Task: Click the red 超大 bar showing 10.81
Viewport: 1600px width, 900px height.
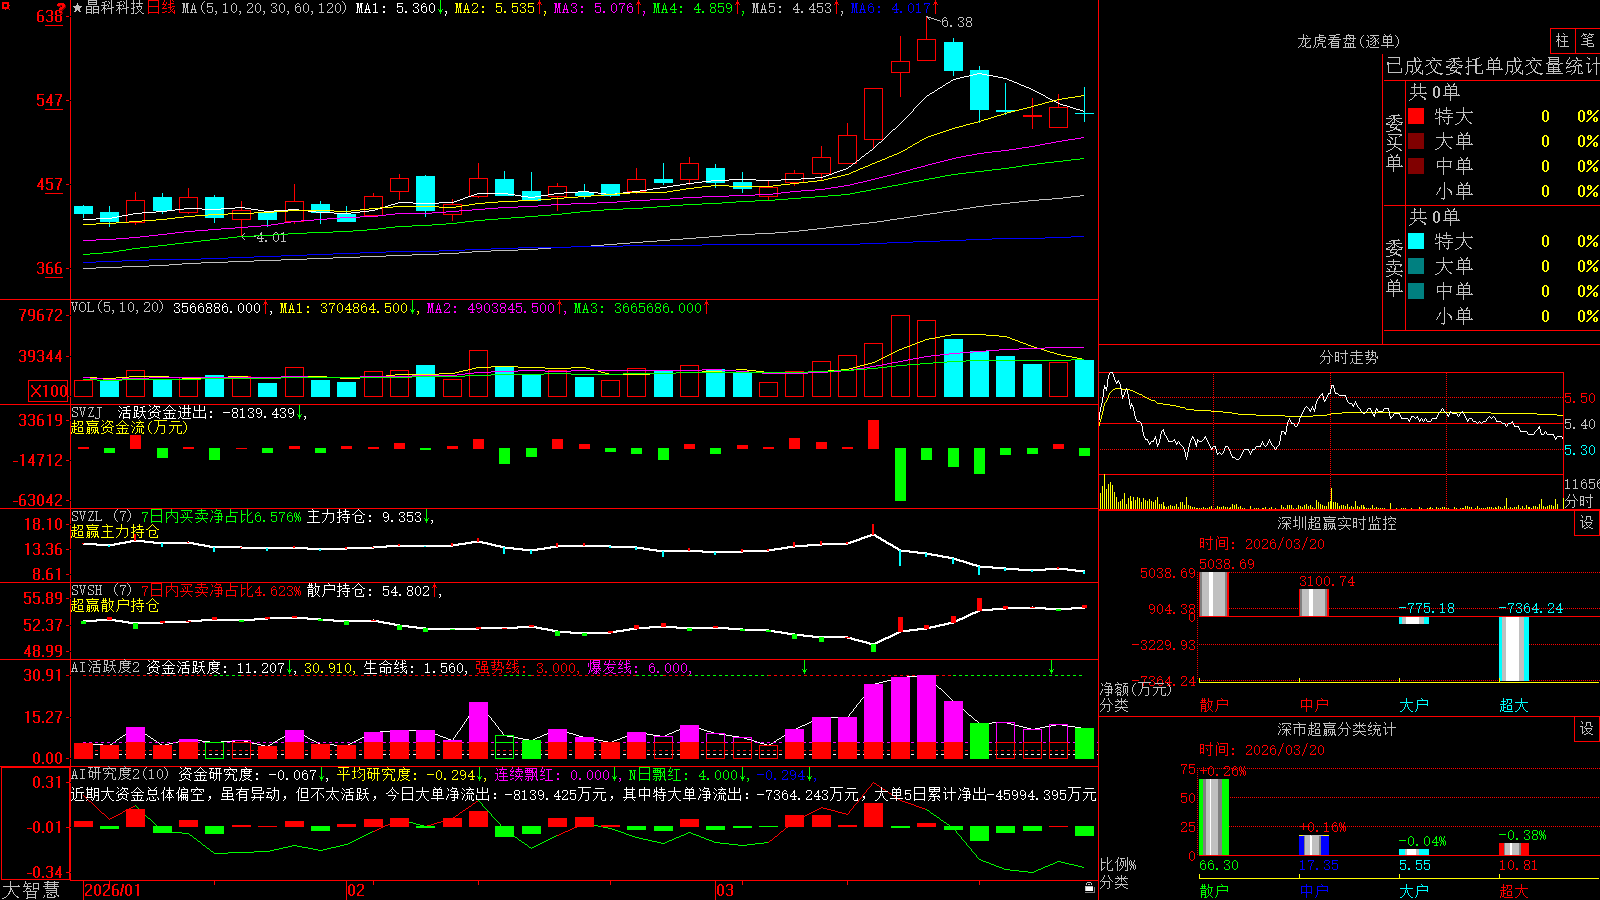Action: click(1514, 849)
